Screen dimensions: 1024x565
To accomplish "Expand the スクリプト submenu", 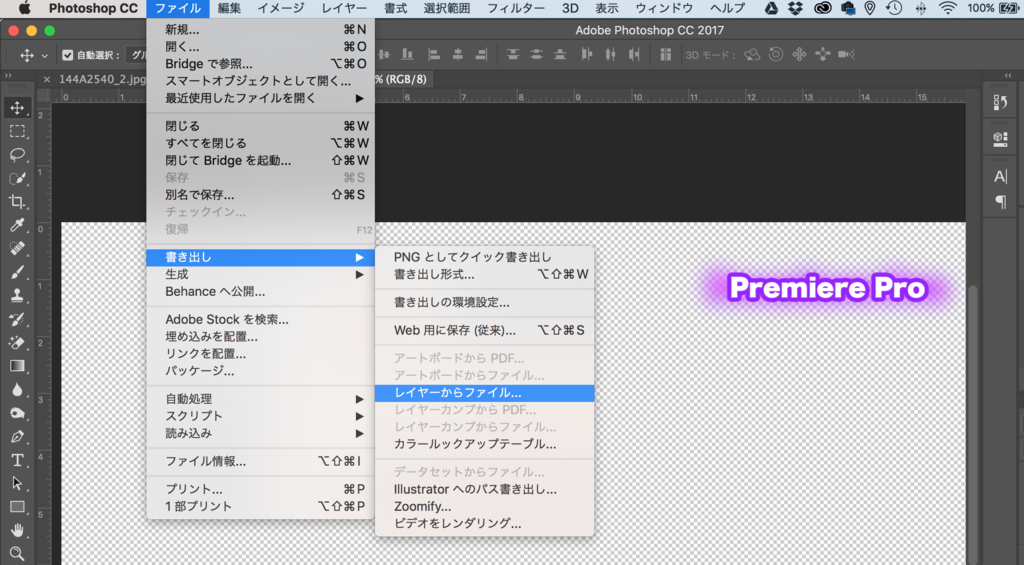I will [x=261, y=416].
